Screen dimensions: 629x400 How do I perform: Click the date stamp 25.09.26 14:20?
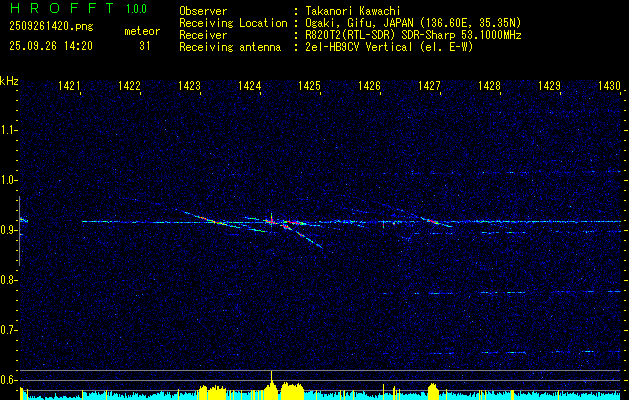pos(51,46)
